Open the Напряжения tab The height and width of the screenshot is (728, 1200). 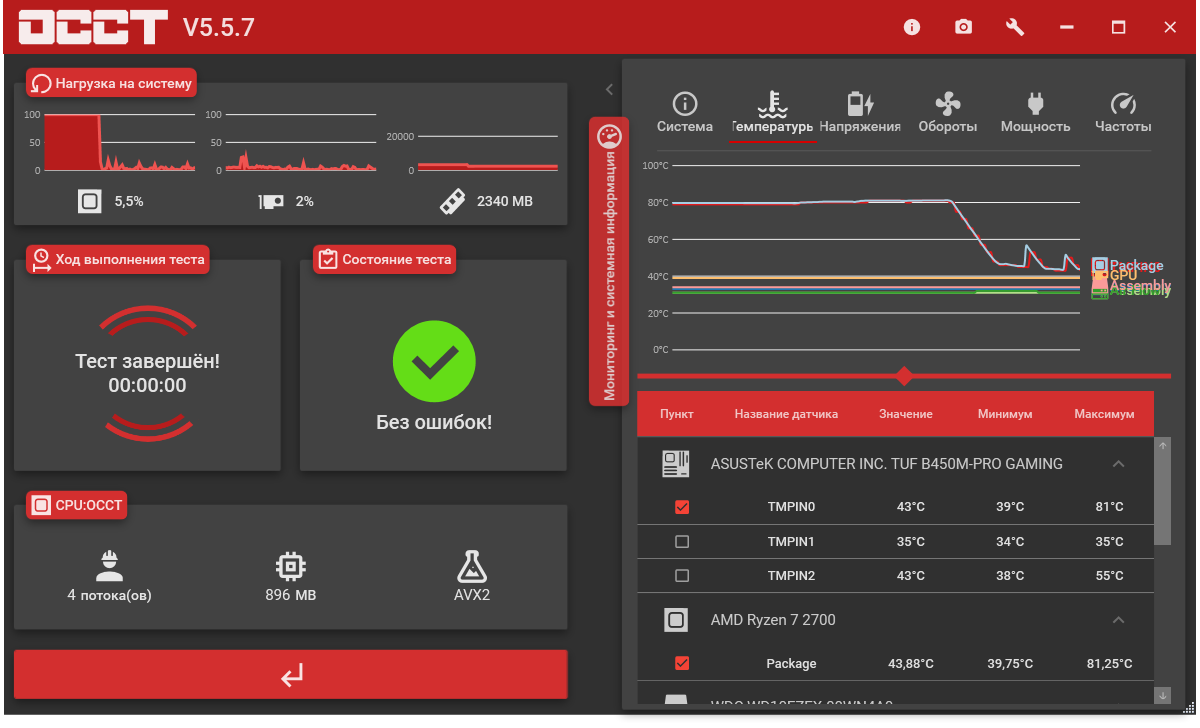tap(860, 113)
